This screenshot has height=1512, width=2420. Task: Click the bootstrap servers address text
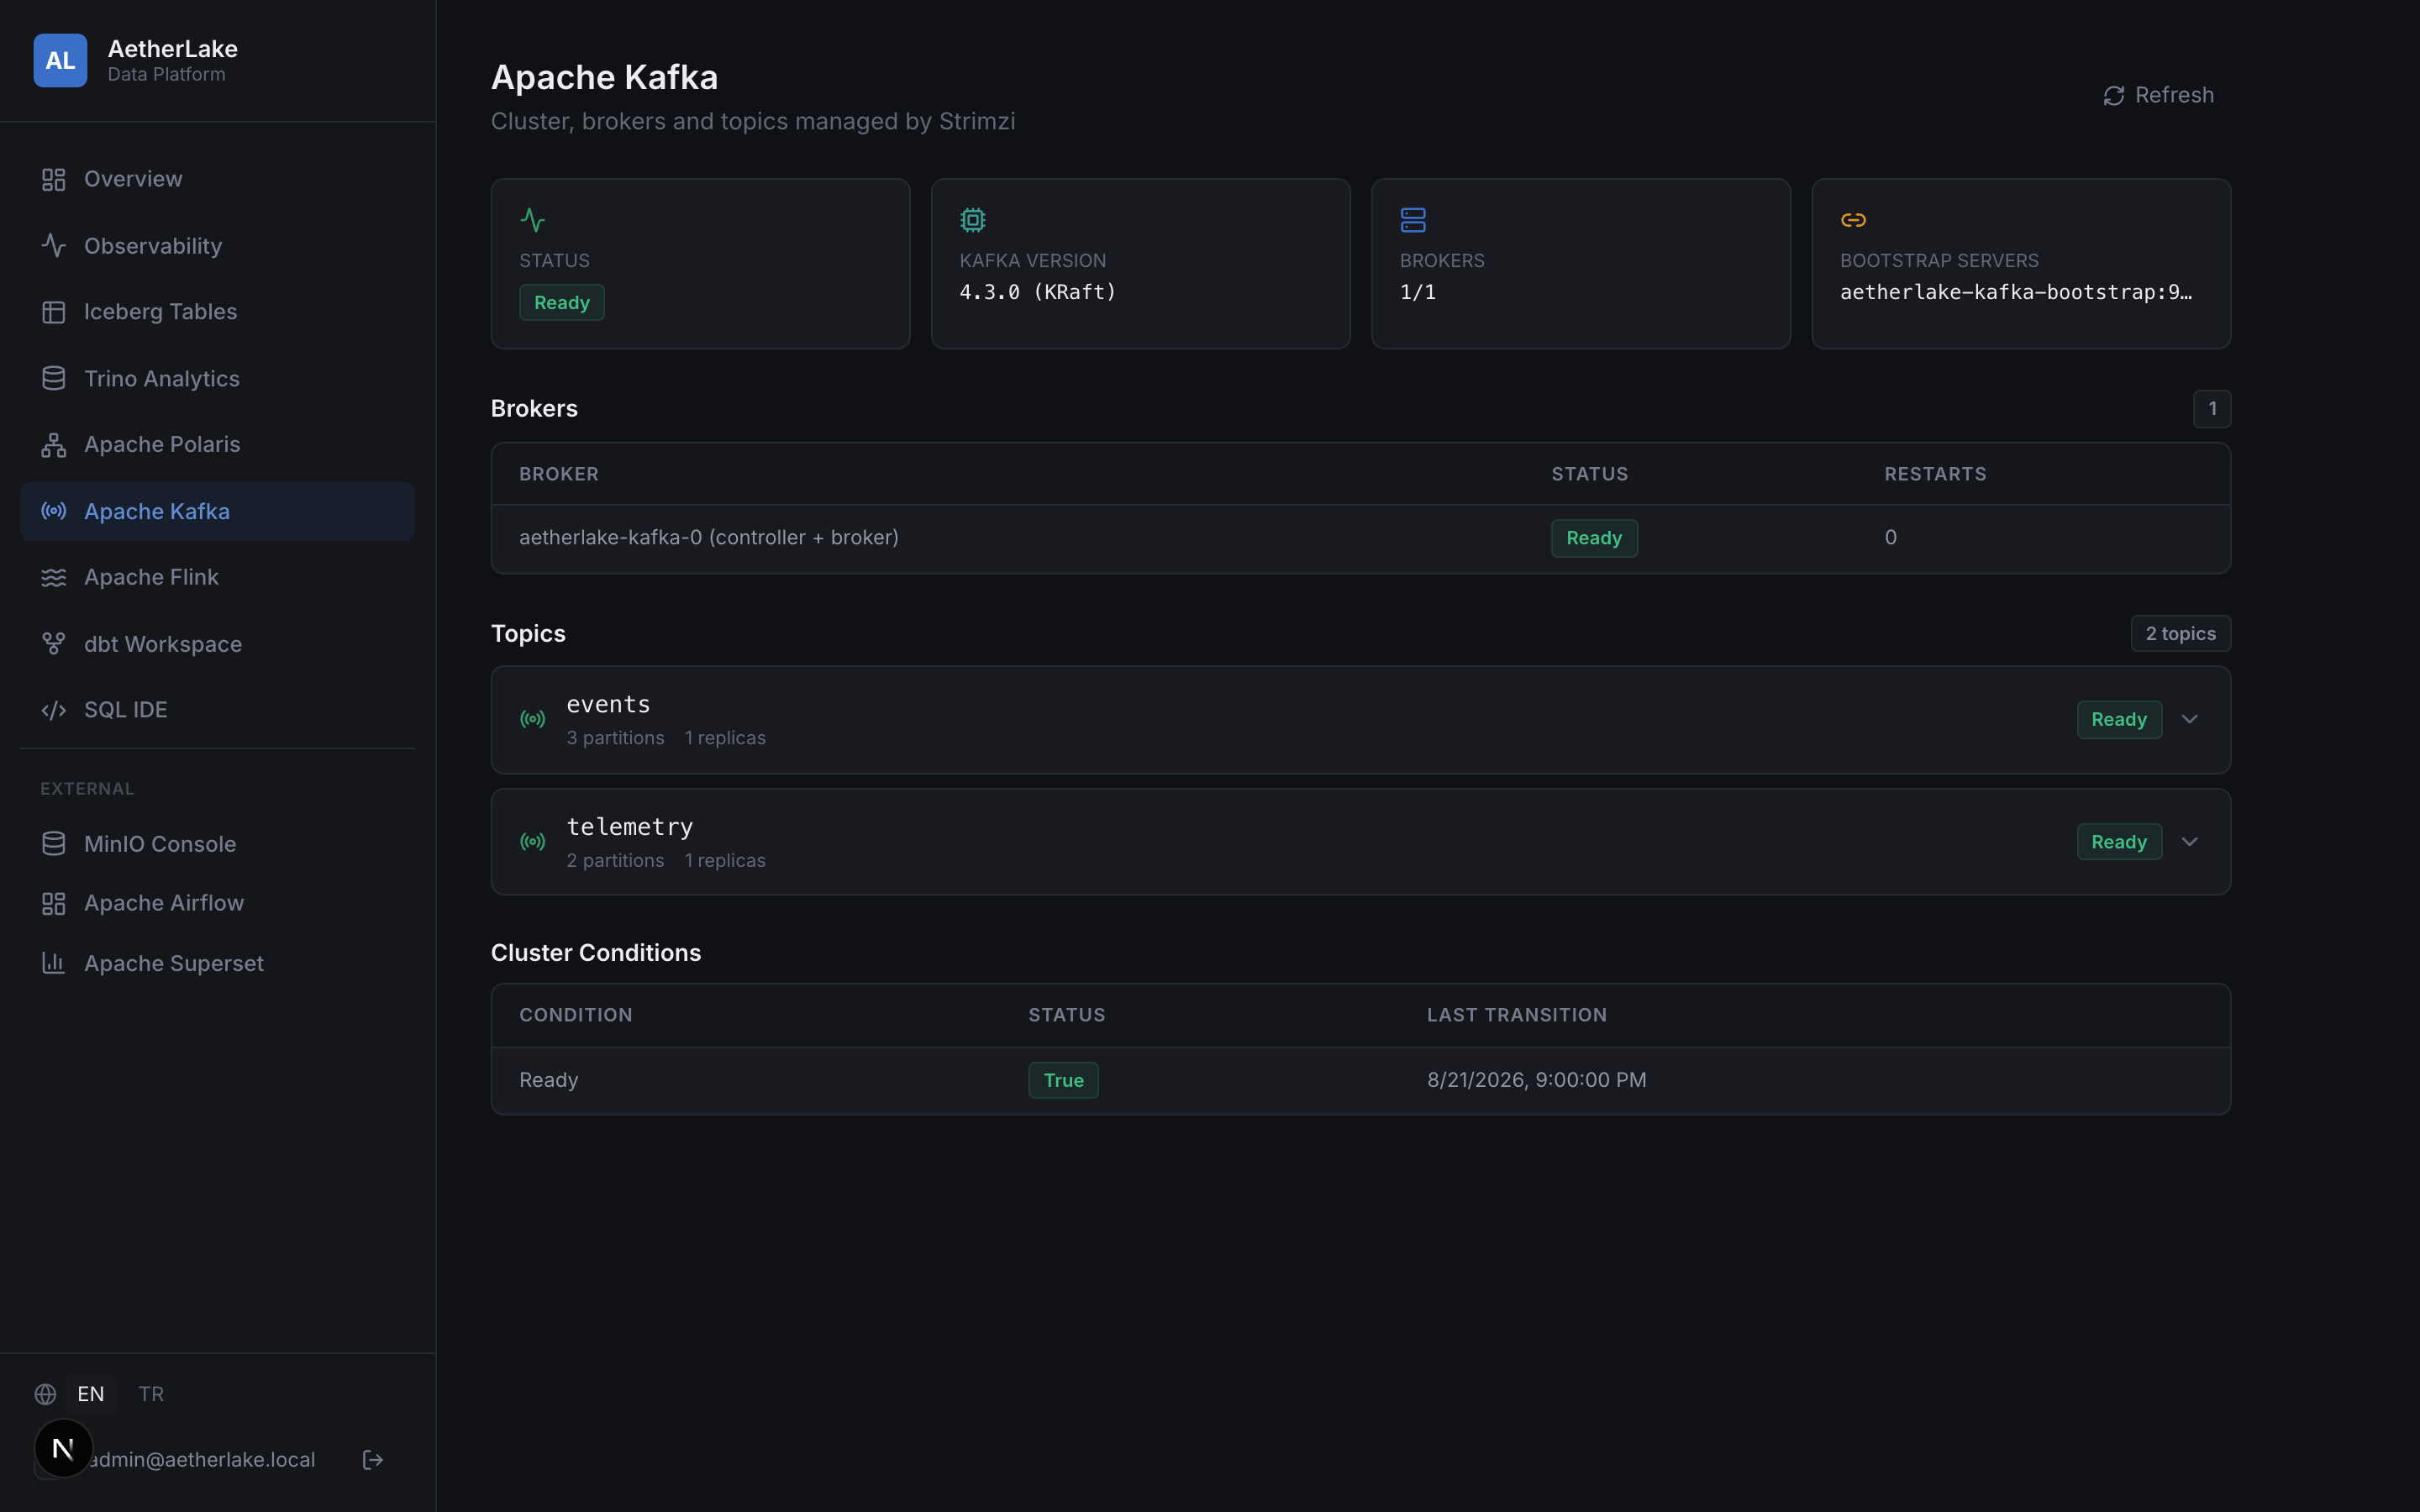pos(2016,292)
